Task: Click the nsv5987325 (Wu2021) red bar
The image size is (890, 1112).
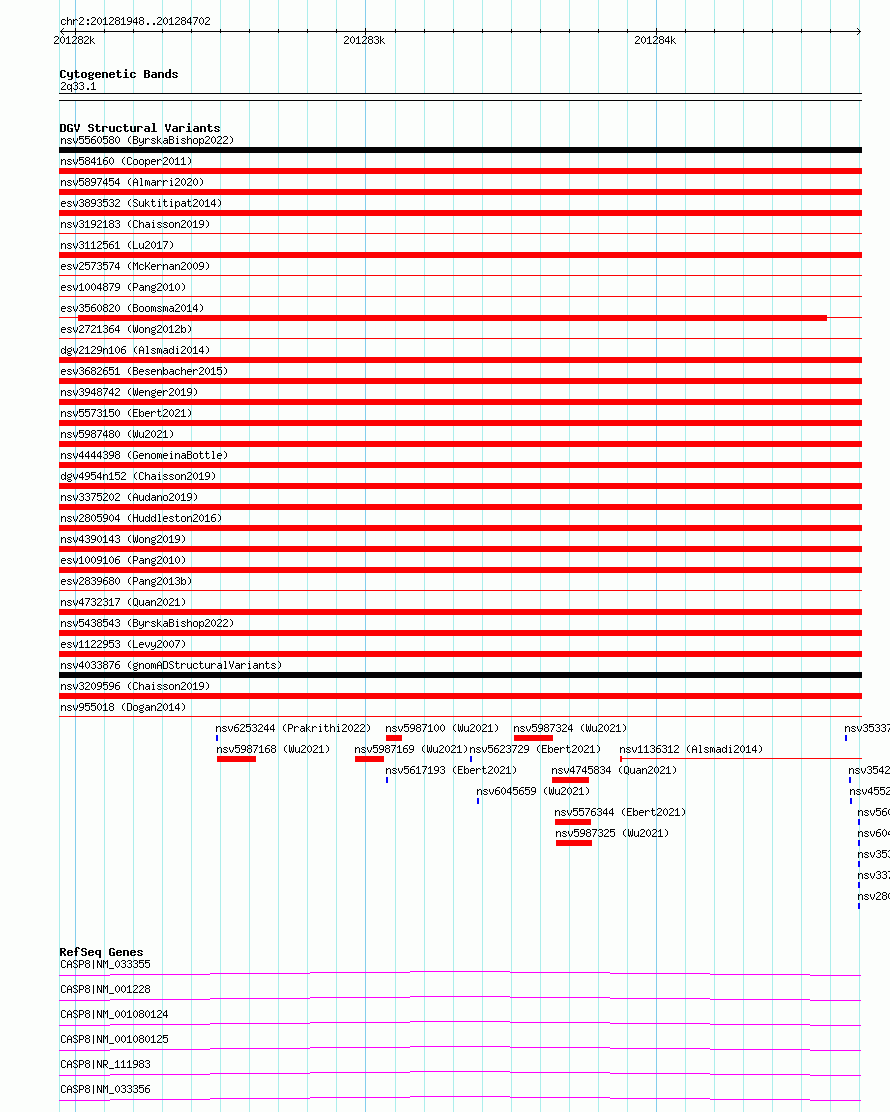Action: pyautogui.click(x=574, y=843)
